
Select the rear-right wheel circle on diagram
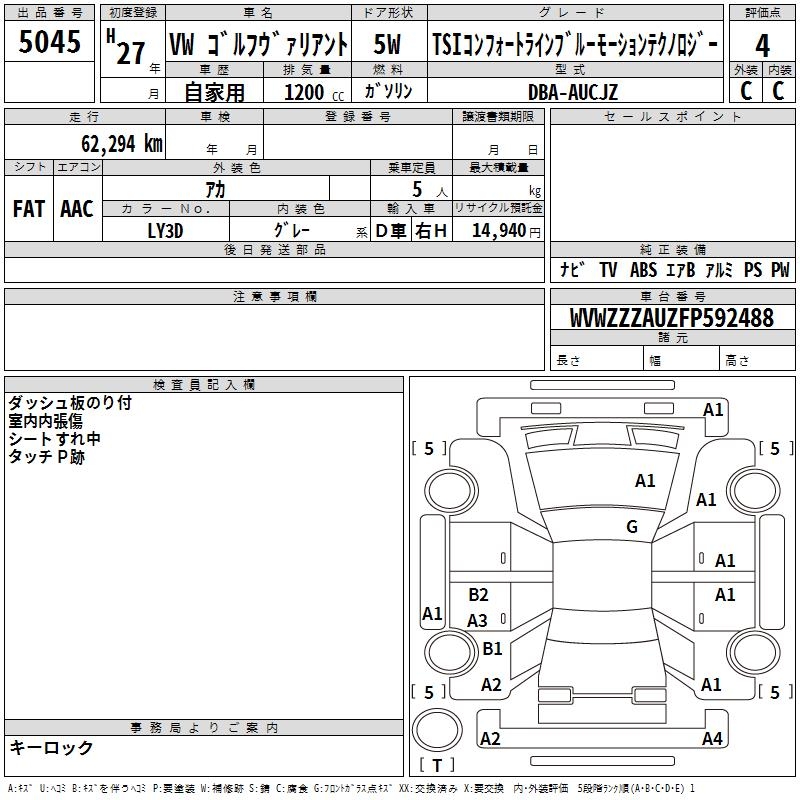[753, 652]
